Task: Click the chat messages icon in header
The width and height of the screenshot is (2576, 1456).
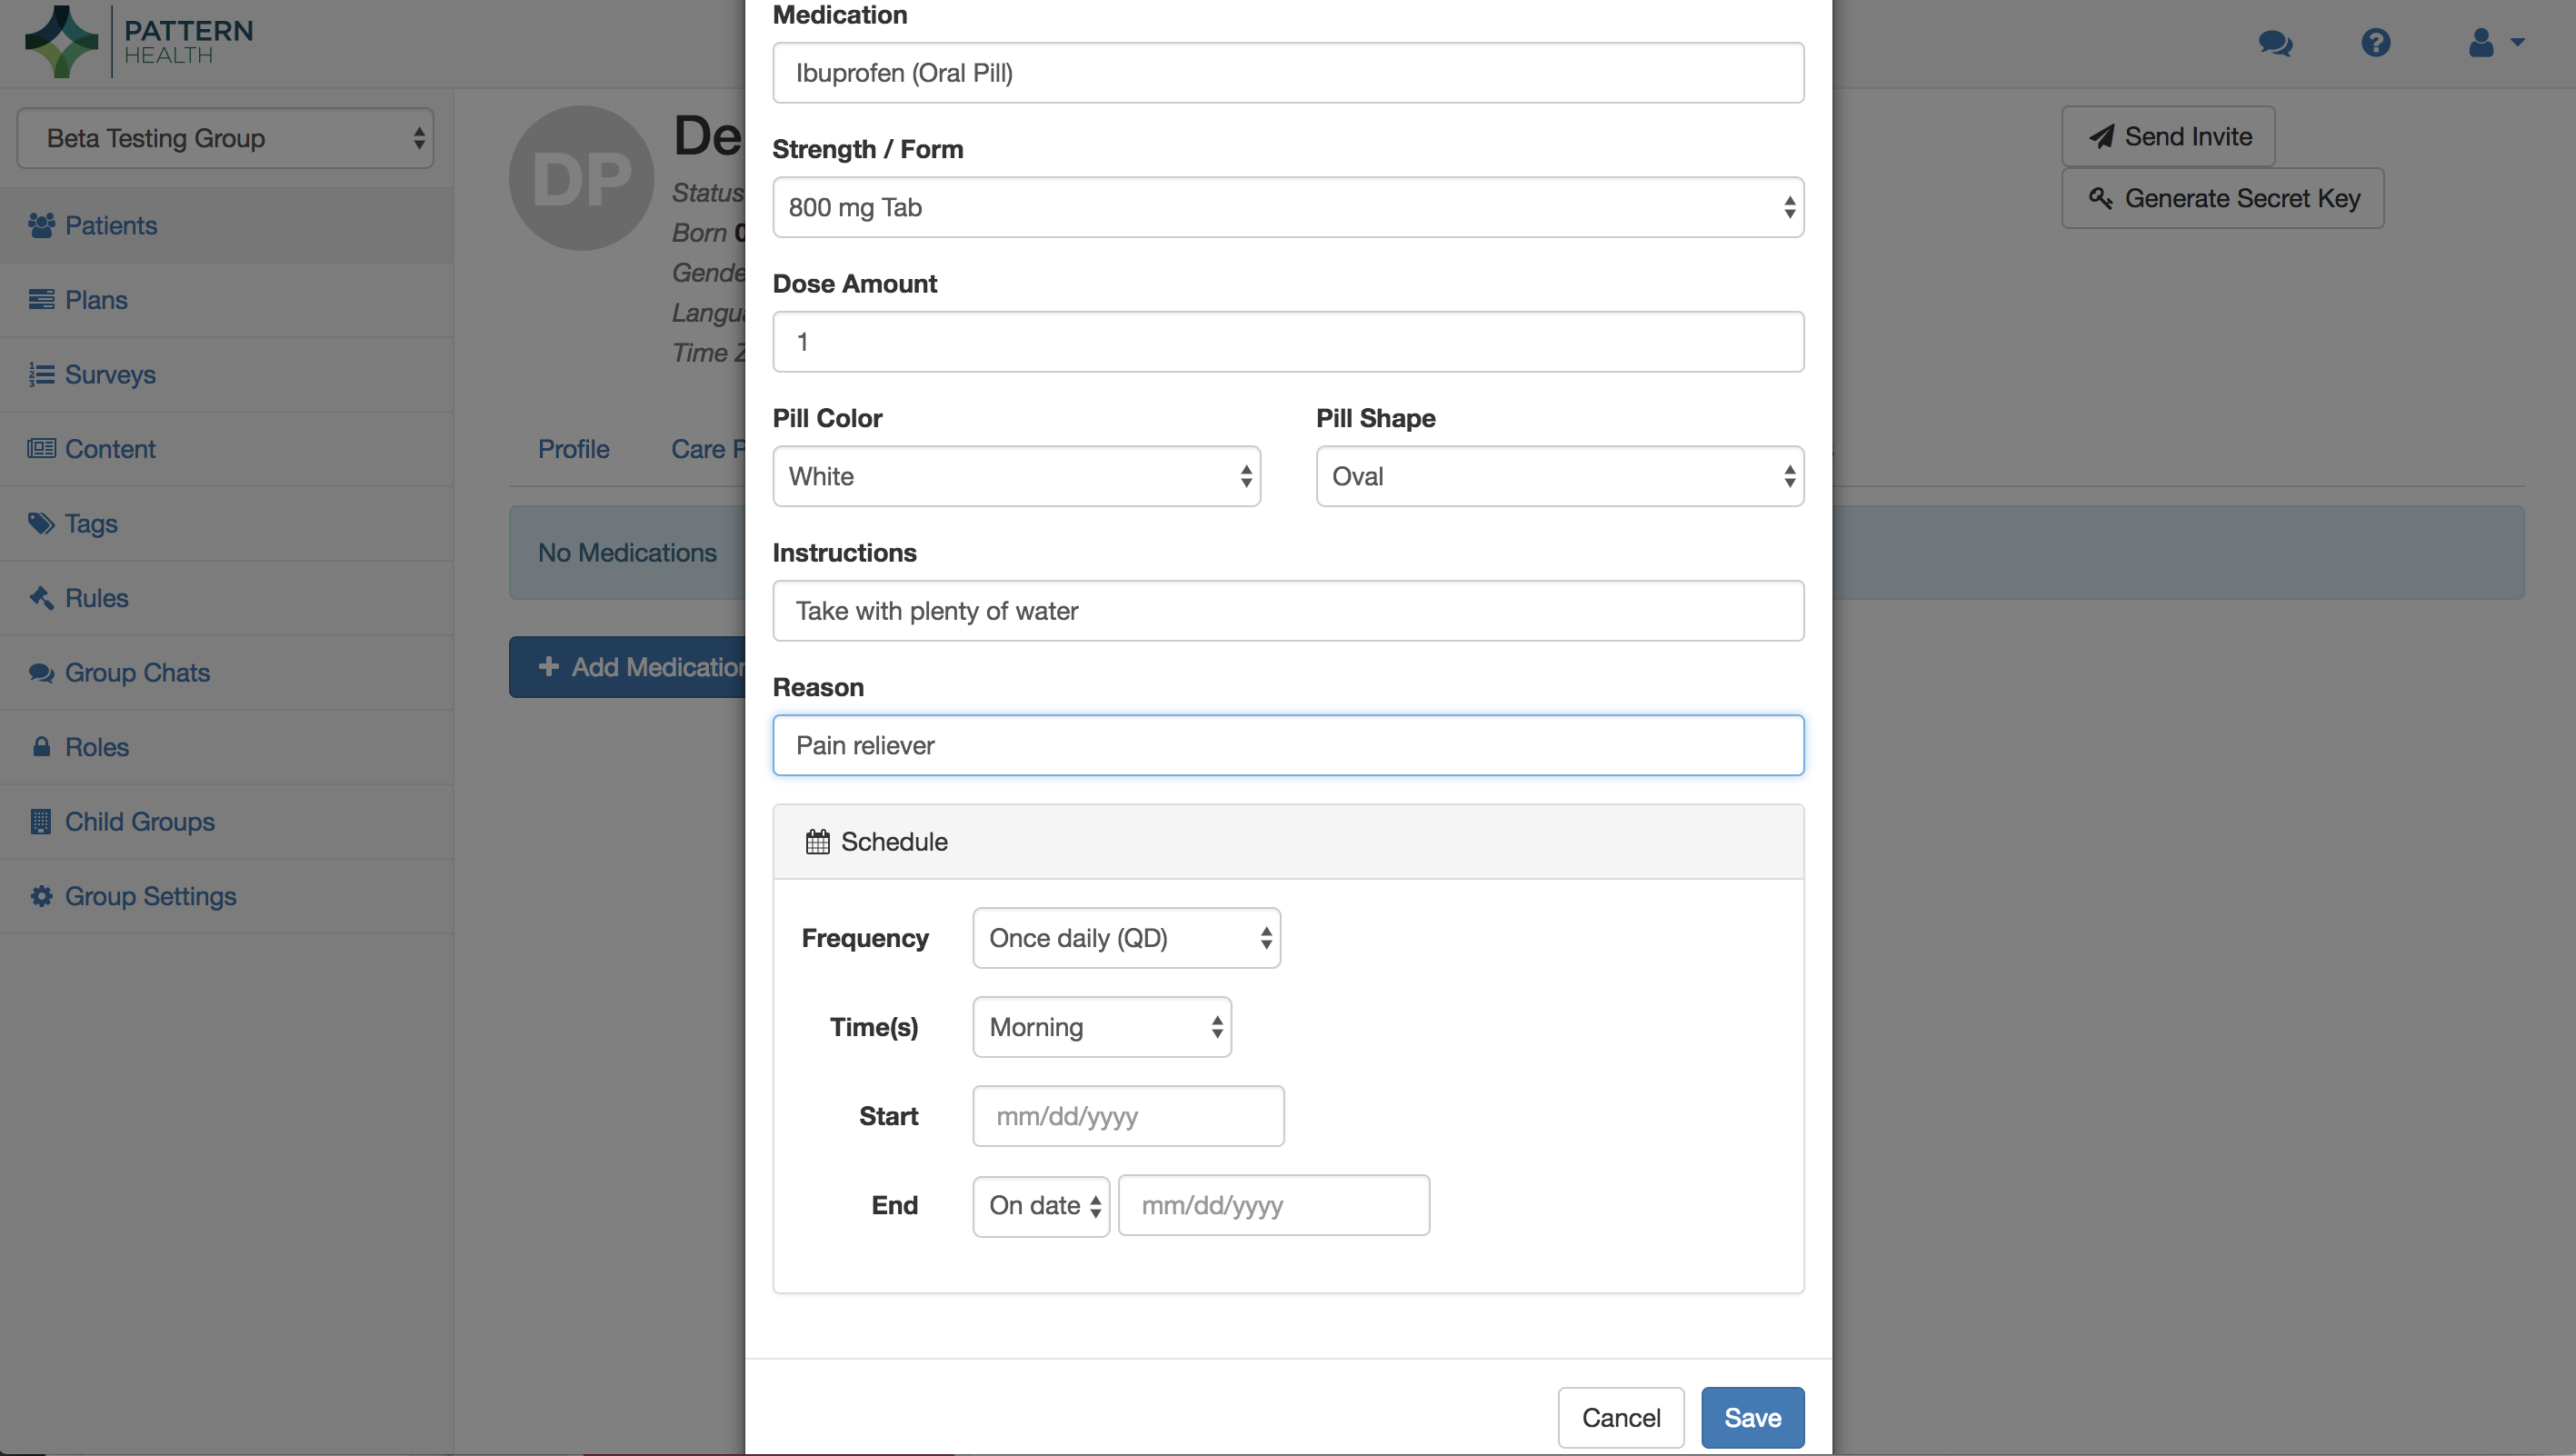Action: point(2275,43)
